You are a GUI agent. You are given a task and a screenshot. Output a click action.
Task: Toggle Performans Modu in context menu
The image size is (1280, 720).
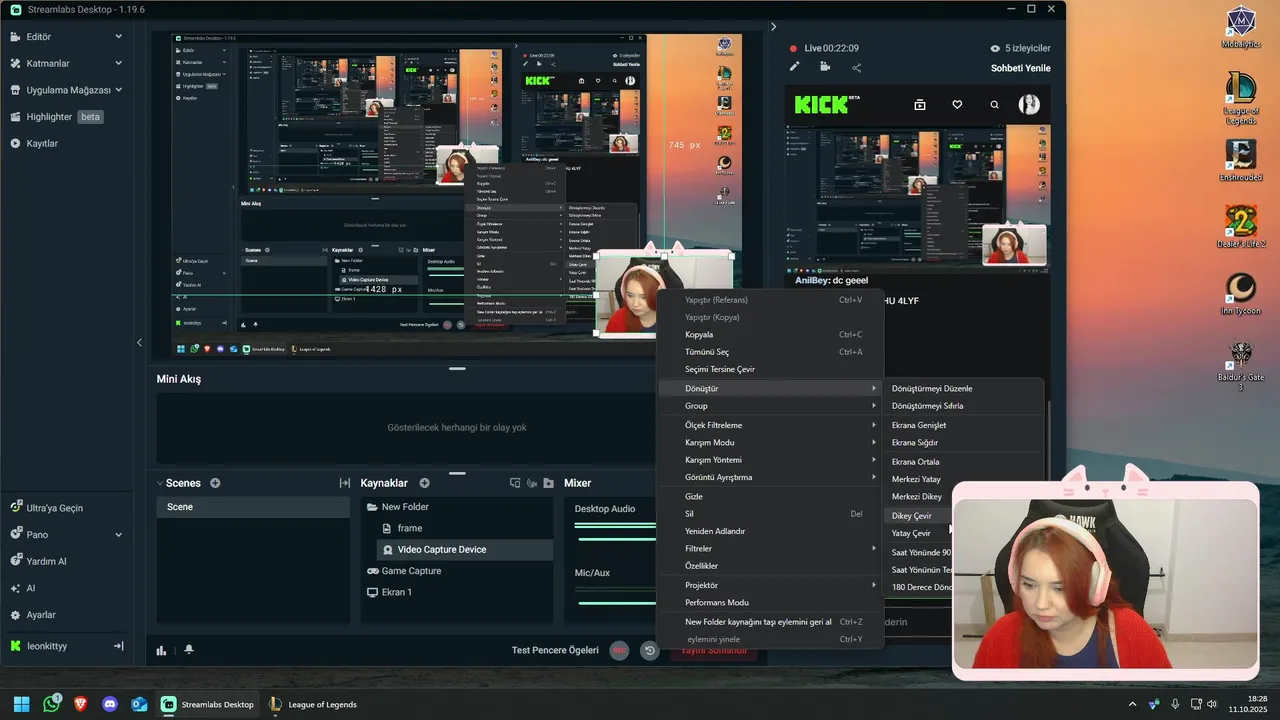pos(770,603)
